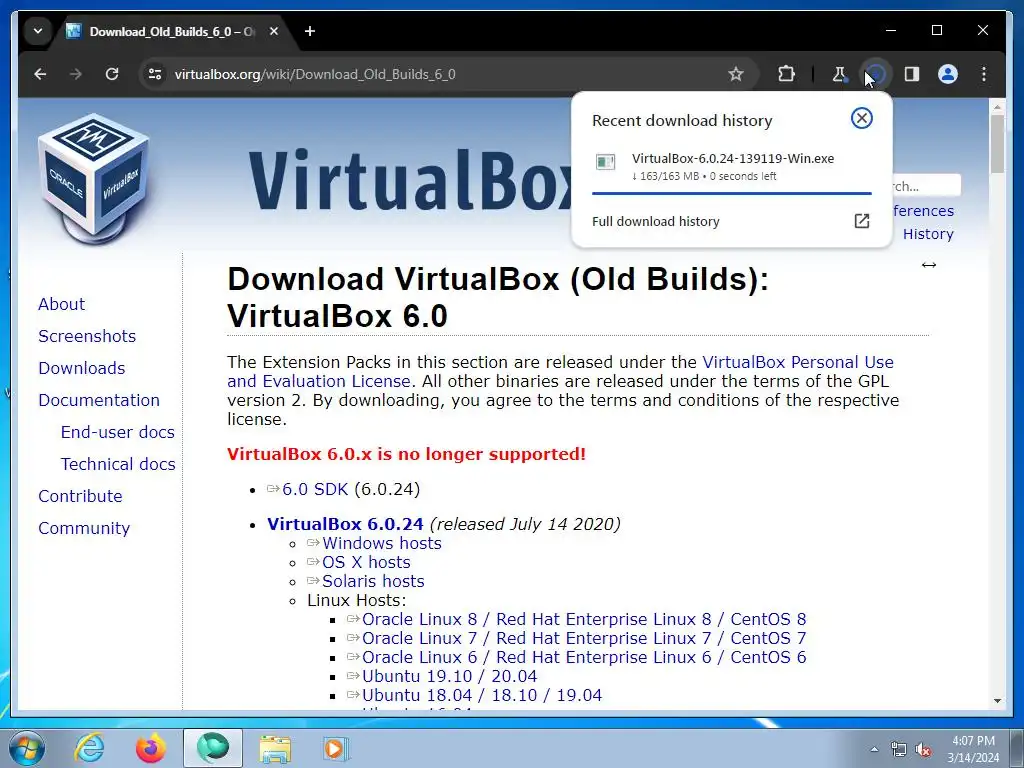The image size is (1024, 768).
Task: Download the OS X hosts build
Action: [x=366, y=562]
